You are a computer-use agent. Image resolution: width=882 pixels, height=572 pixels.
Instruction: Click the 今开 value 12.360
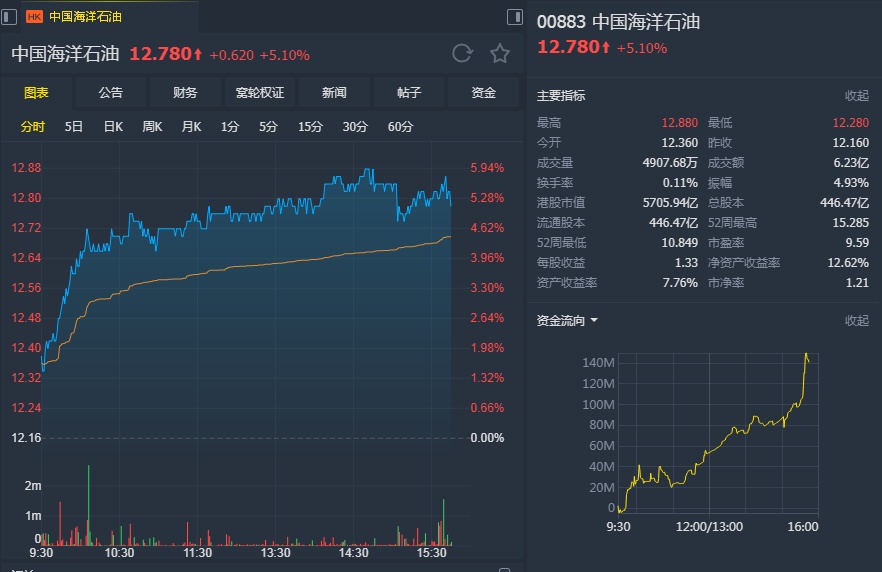coord(680,142)
